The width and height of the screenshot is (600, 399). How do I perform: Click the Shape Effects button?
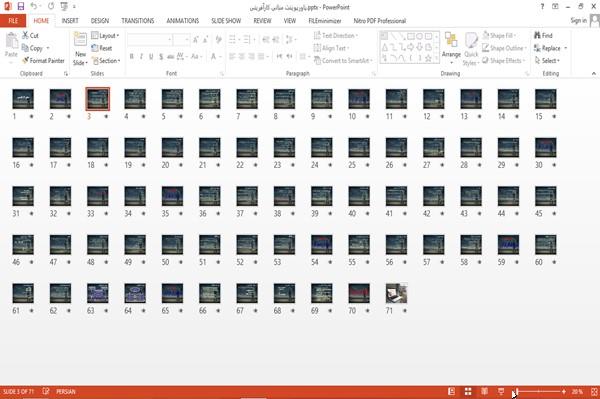coord(503,61)
